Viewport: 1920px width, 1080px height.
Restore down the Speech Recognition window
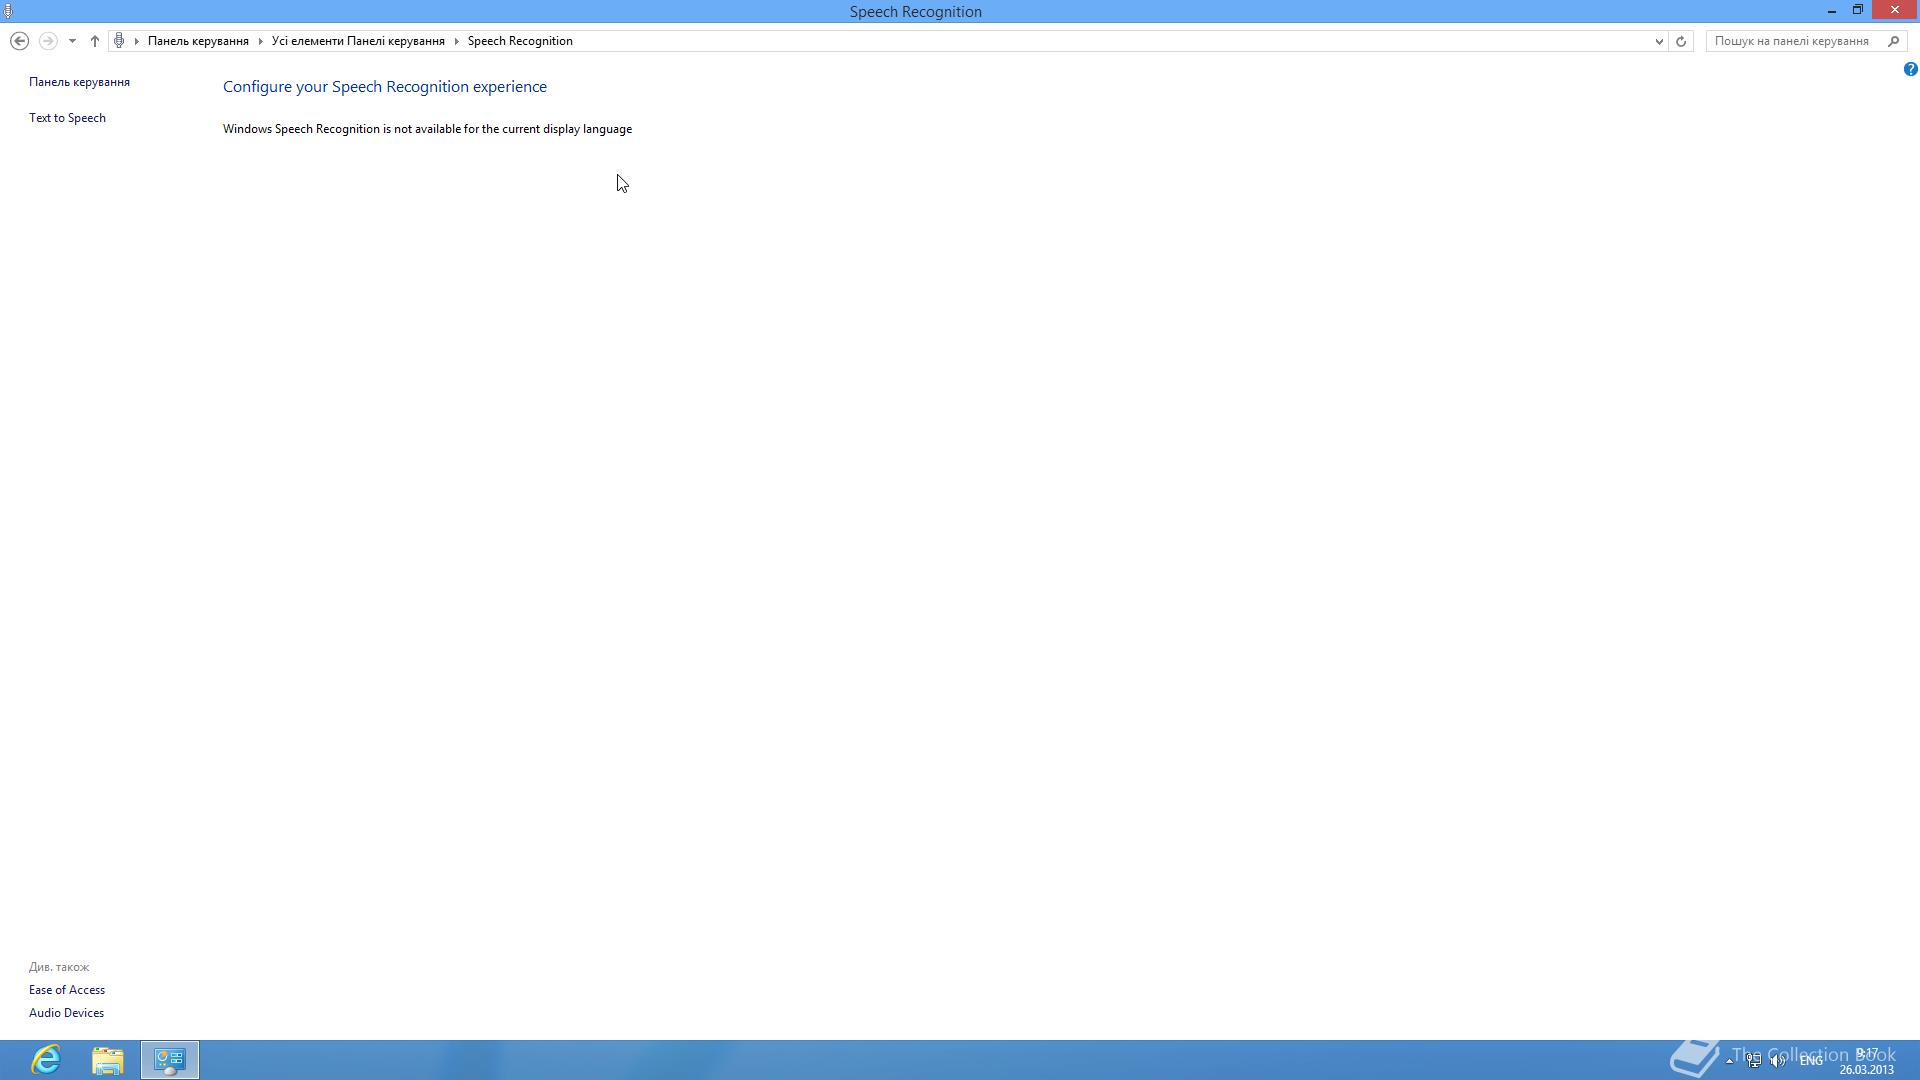click(1858, 10)
